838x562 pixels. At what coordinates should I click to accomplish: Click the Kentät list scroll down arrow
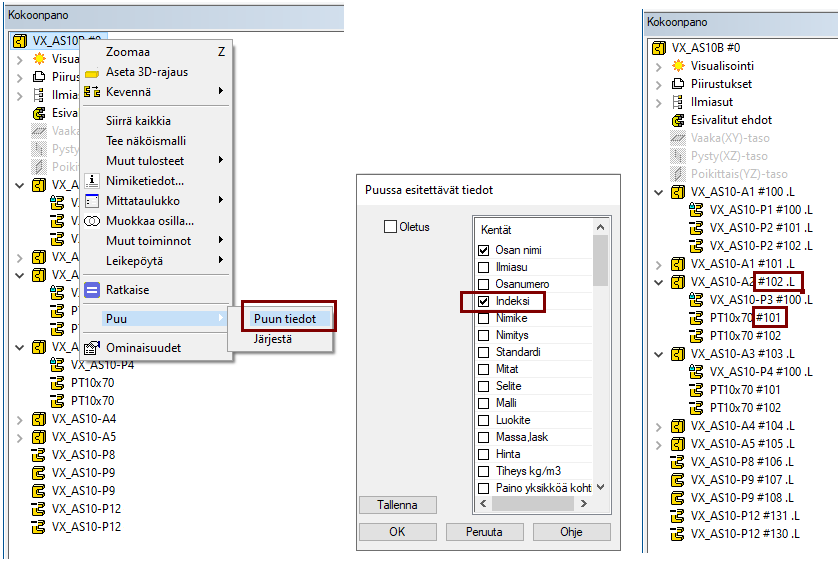[601, 487]
